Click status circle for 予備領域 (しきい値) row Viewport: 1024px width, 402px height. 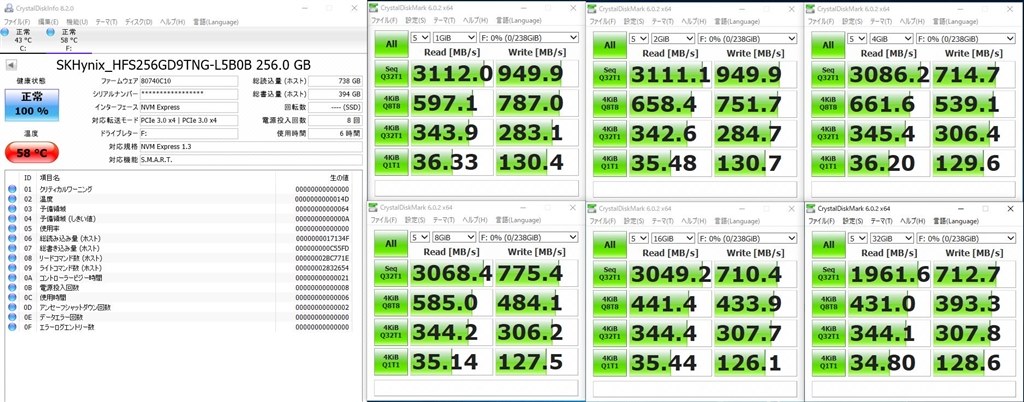point(12,219)
